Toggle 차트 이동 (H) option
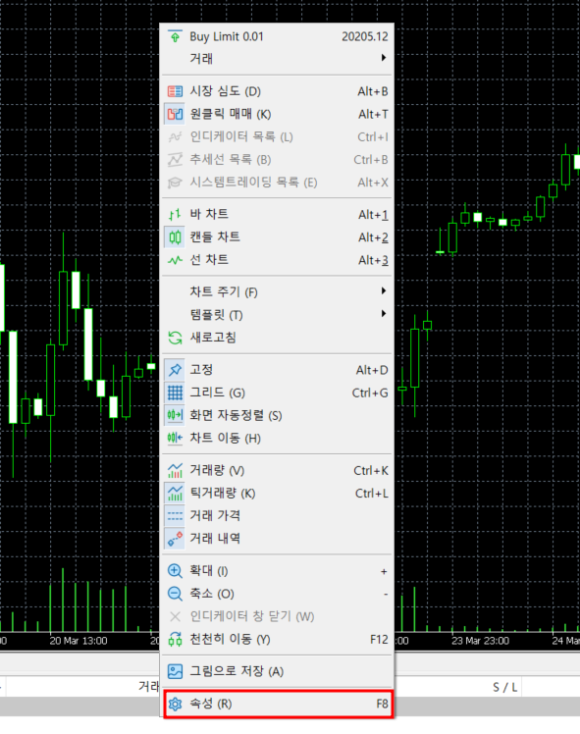580x734 pixels. tap(277, 438)
